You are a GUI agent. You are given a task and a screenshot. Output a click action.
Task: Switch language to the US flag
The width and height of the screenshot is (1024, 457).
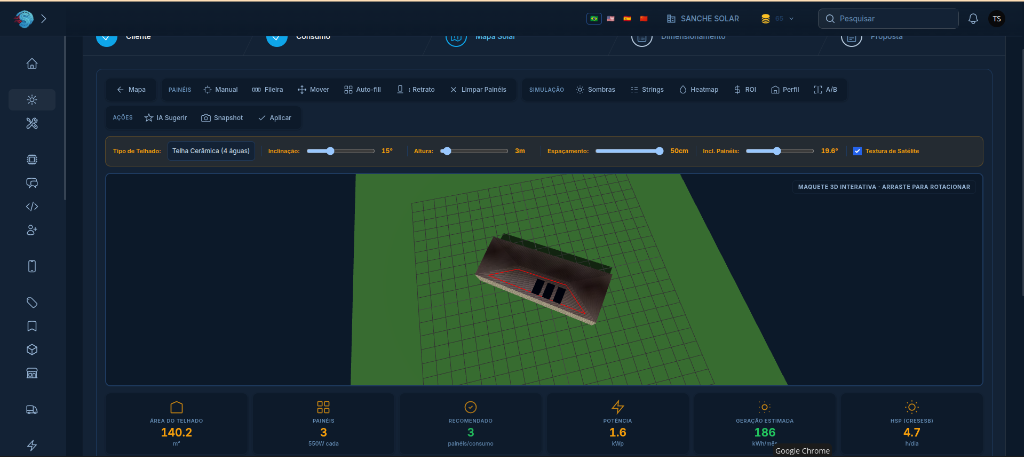click(611, 19)
